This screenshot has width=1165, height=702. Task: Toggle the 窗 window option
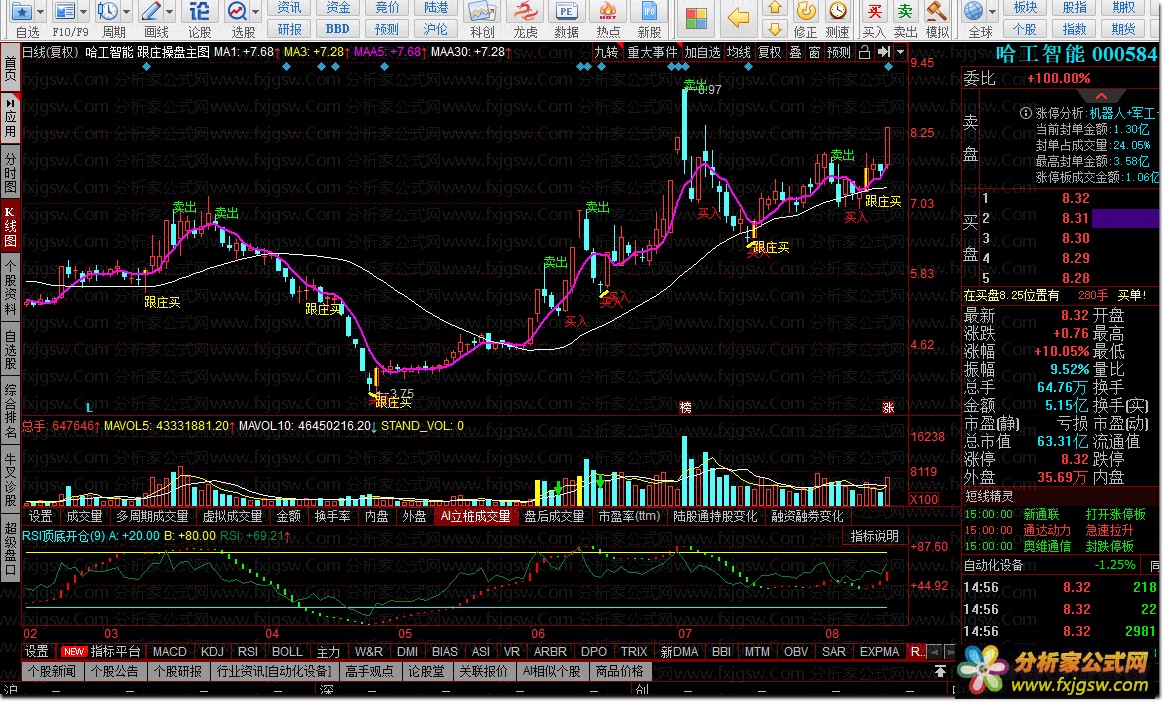click(x=814, y=52)
